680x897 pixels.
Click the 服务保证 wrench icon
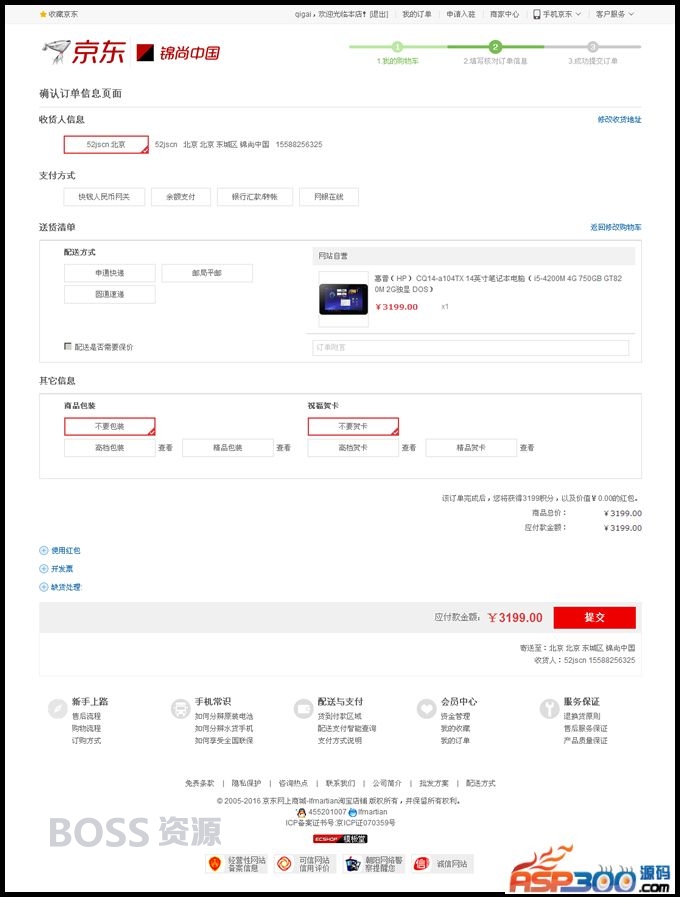coord(550,709)
